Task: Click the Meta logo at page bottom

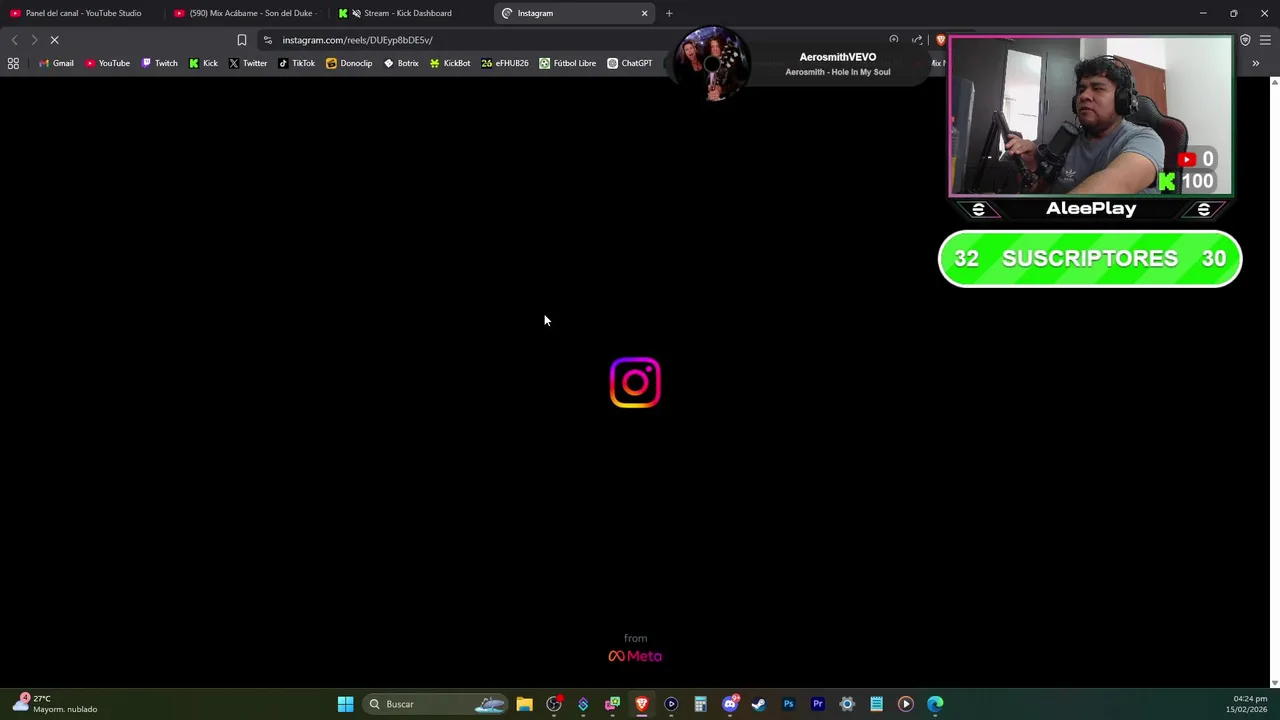Action: click(x=635, y=656)
